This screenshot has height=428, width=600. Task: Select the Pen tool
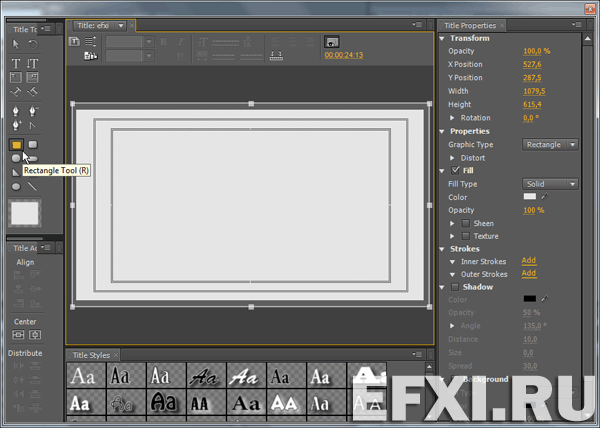tap(16, 111)
